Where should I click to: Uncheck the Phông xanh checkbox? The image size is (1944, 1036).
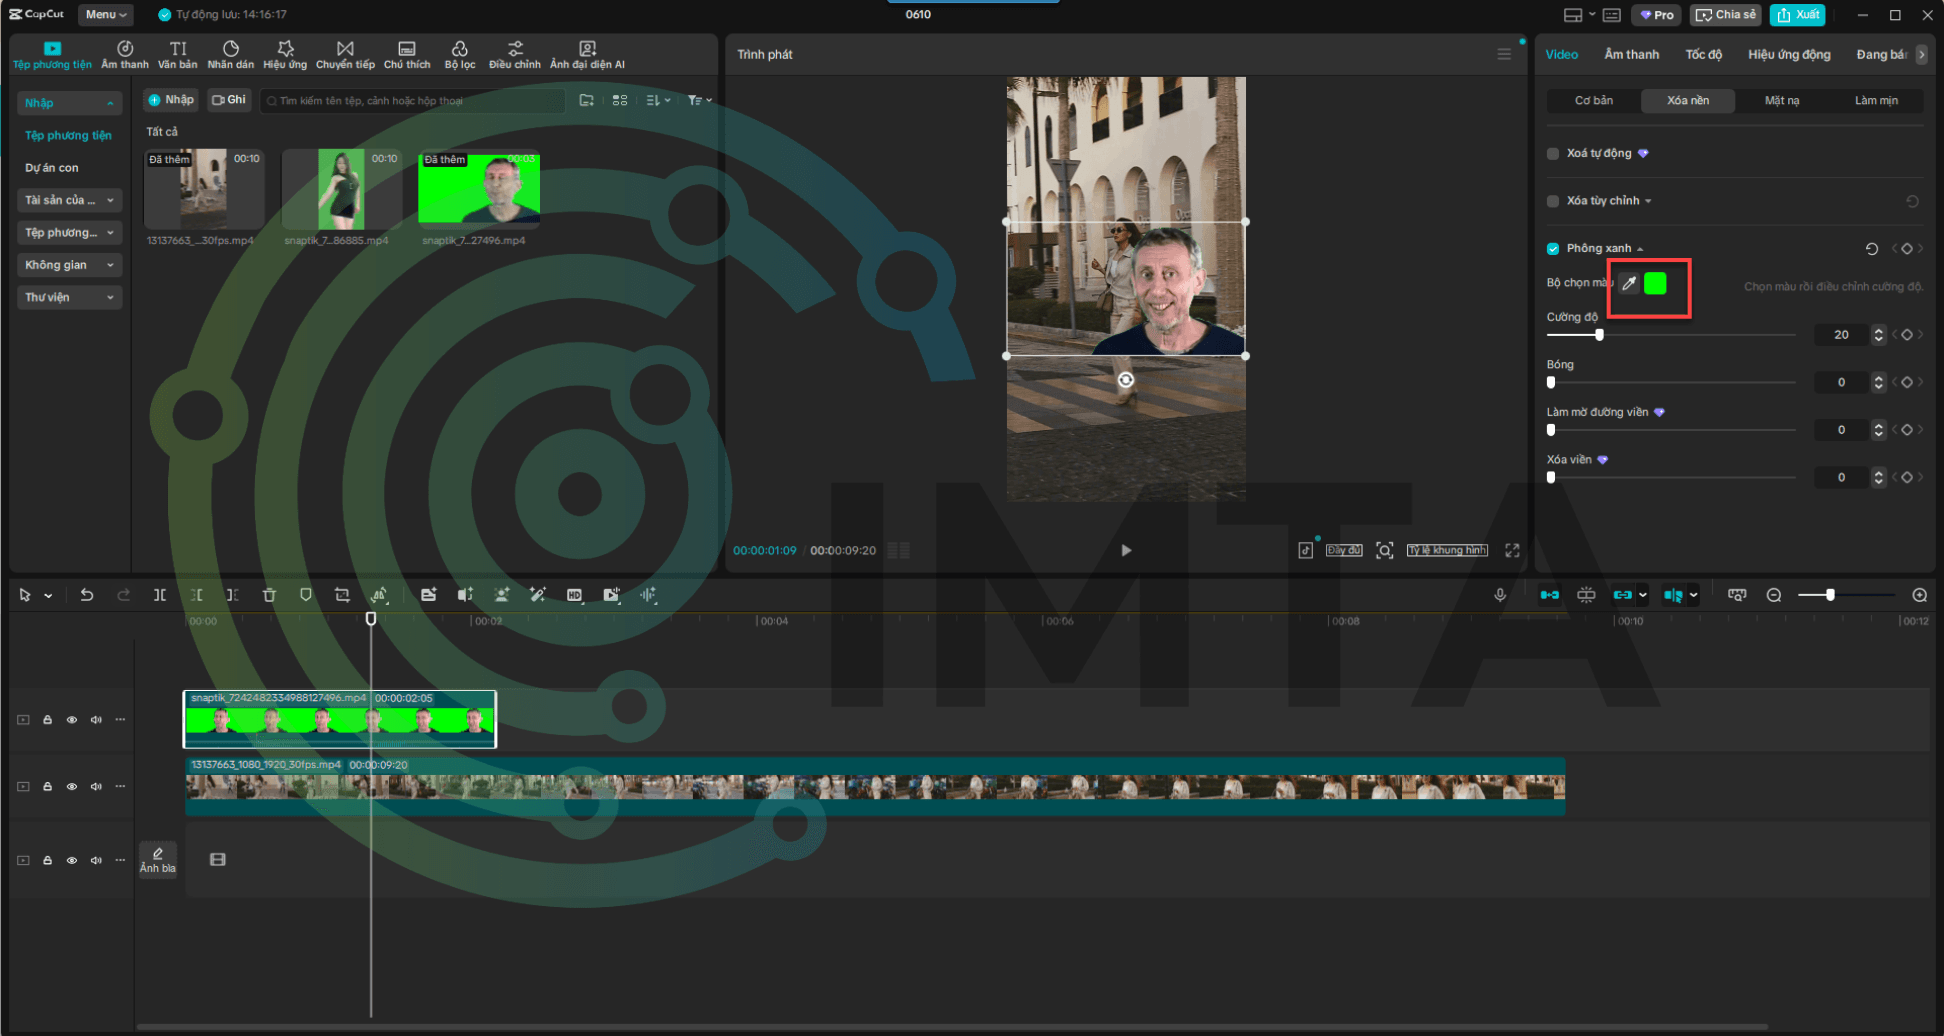tap(1553, 249)
